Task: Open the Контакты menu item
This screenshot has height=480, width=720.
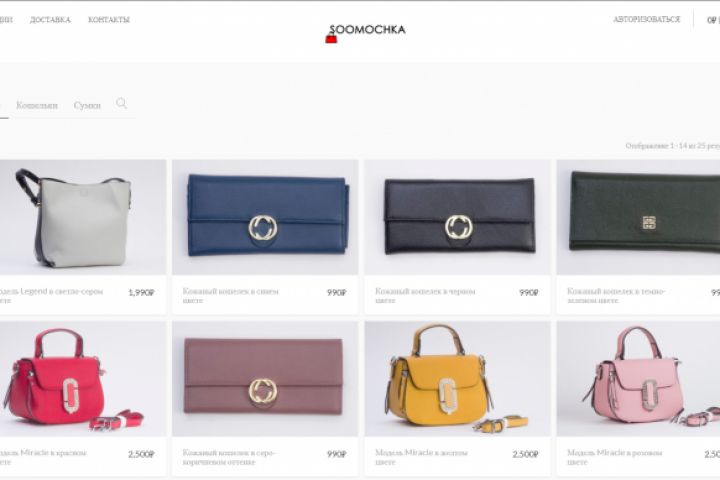Action: click(x=109, y=20)
